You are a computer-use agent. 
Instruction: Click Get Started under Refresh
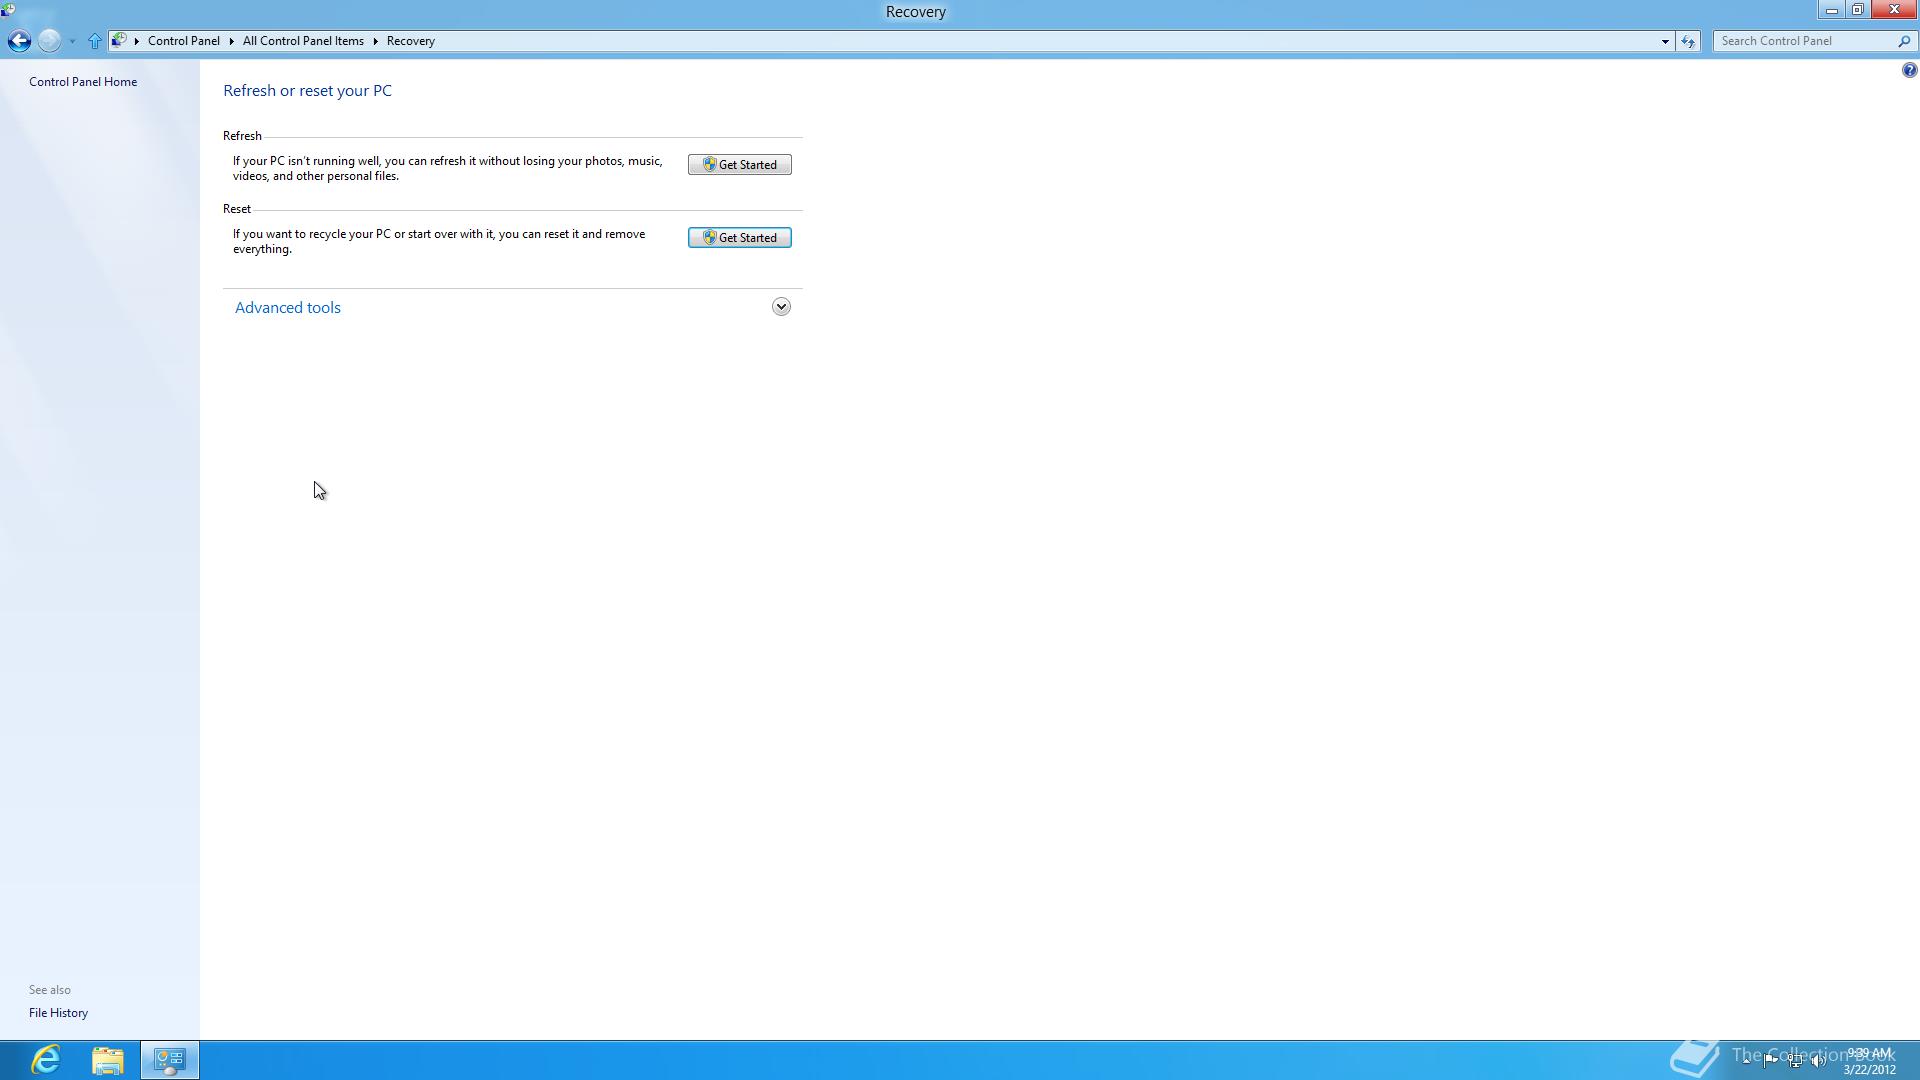point(739,165)
